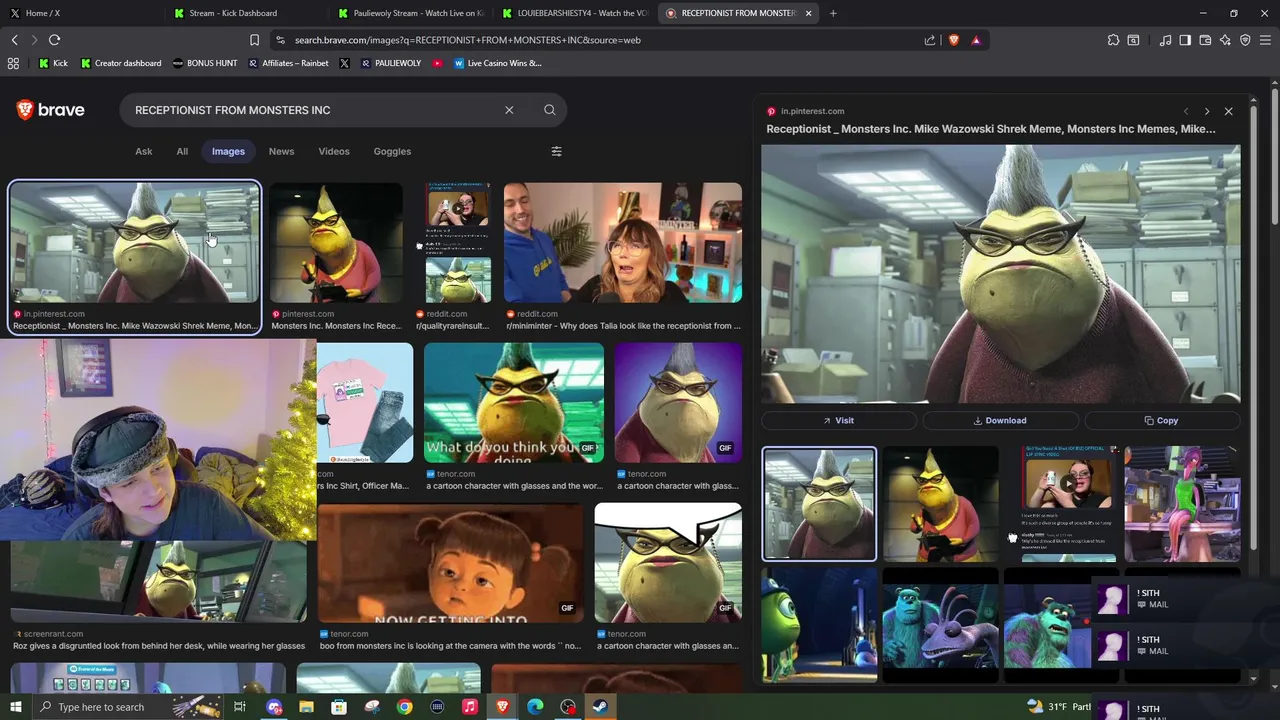The width and height of the screenshot is (1280, 720).
Task: Open Microsoft Store from taskbar
Action: [x=339, y=707]
